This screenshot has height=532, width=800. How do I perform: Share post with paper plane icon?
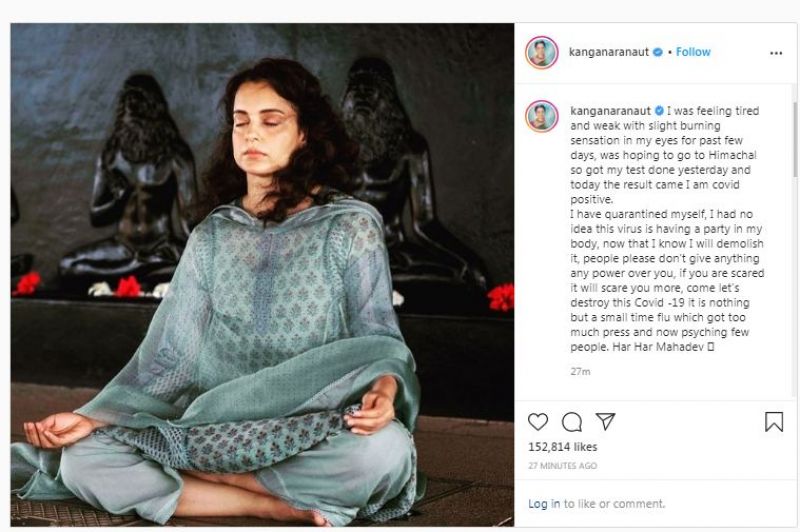[x=606, y=421]
